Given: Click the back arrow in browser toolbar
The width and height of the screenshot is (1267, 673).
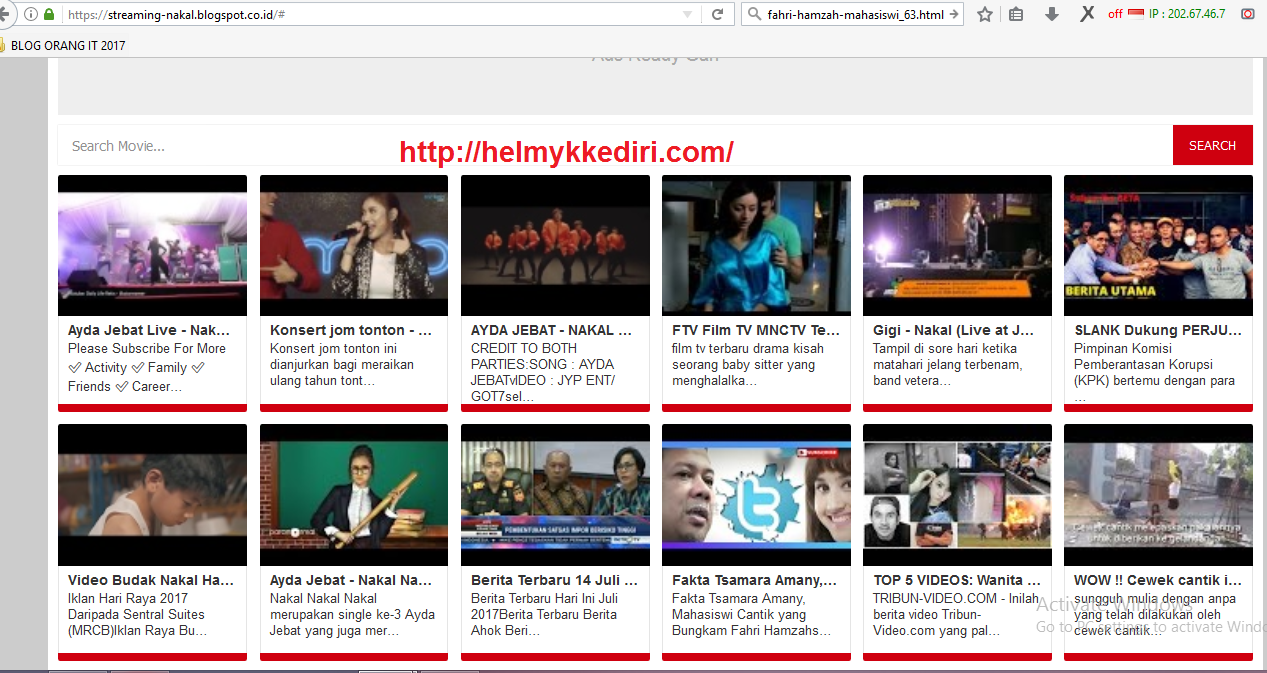Looking at the screenshot, I should coord(5,14).
